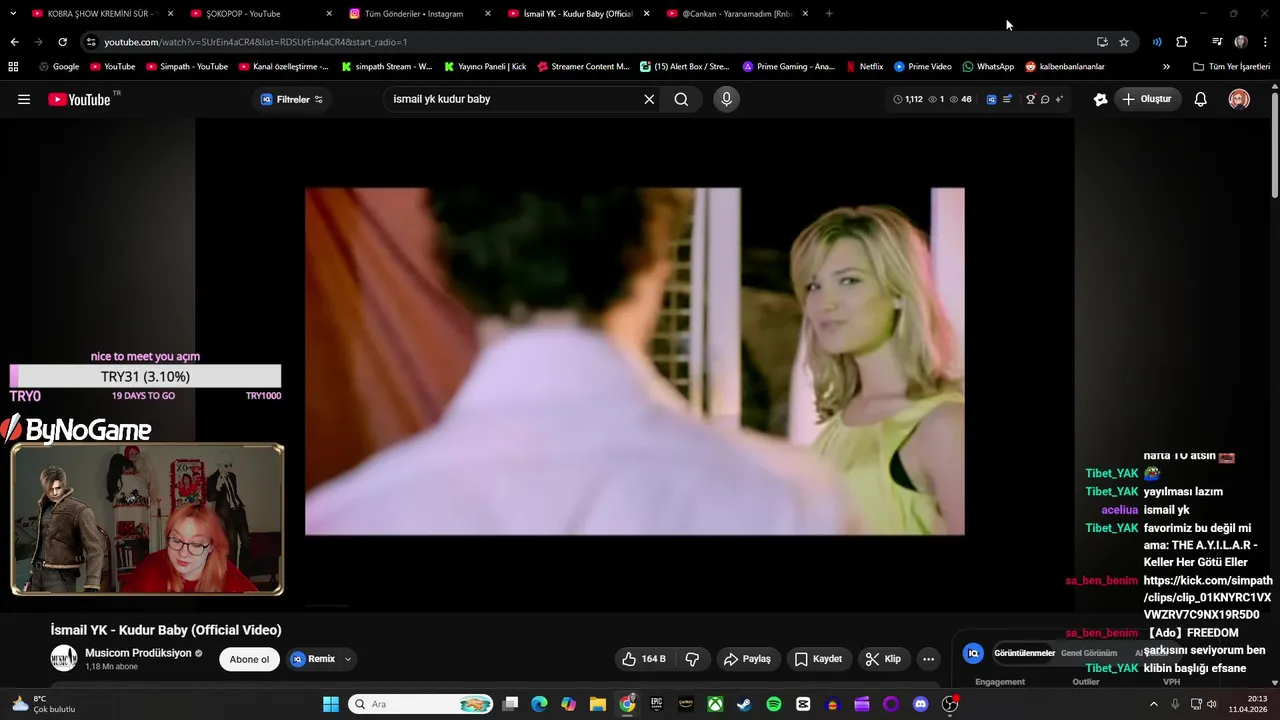Image resolution: width=1280 pixels, height=720 pixels.
Task: Open YouTube notifications bell
Action: coord(1201,99)
